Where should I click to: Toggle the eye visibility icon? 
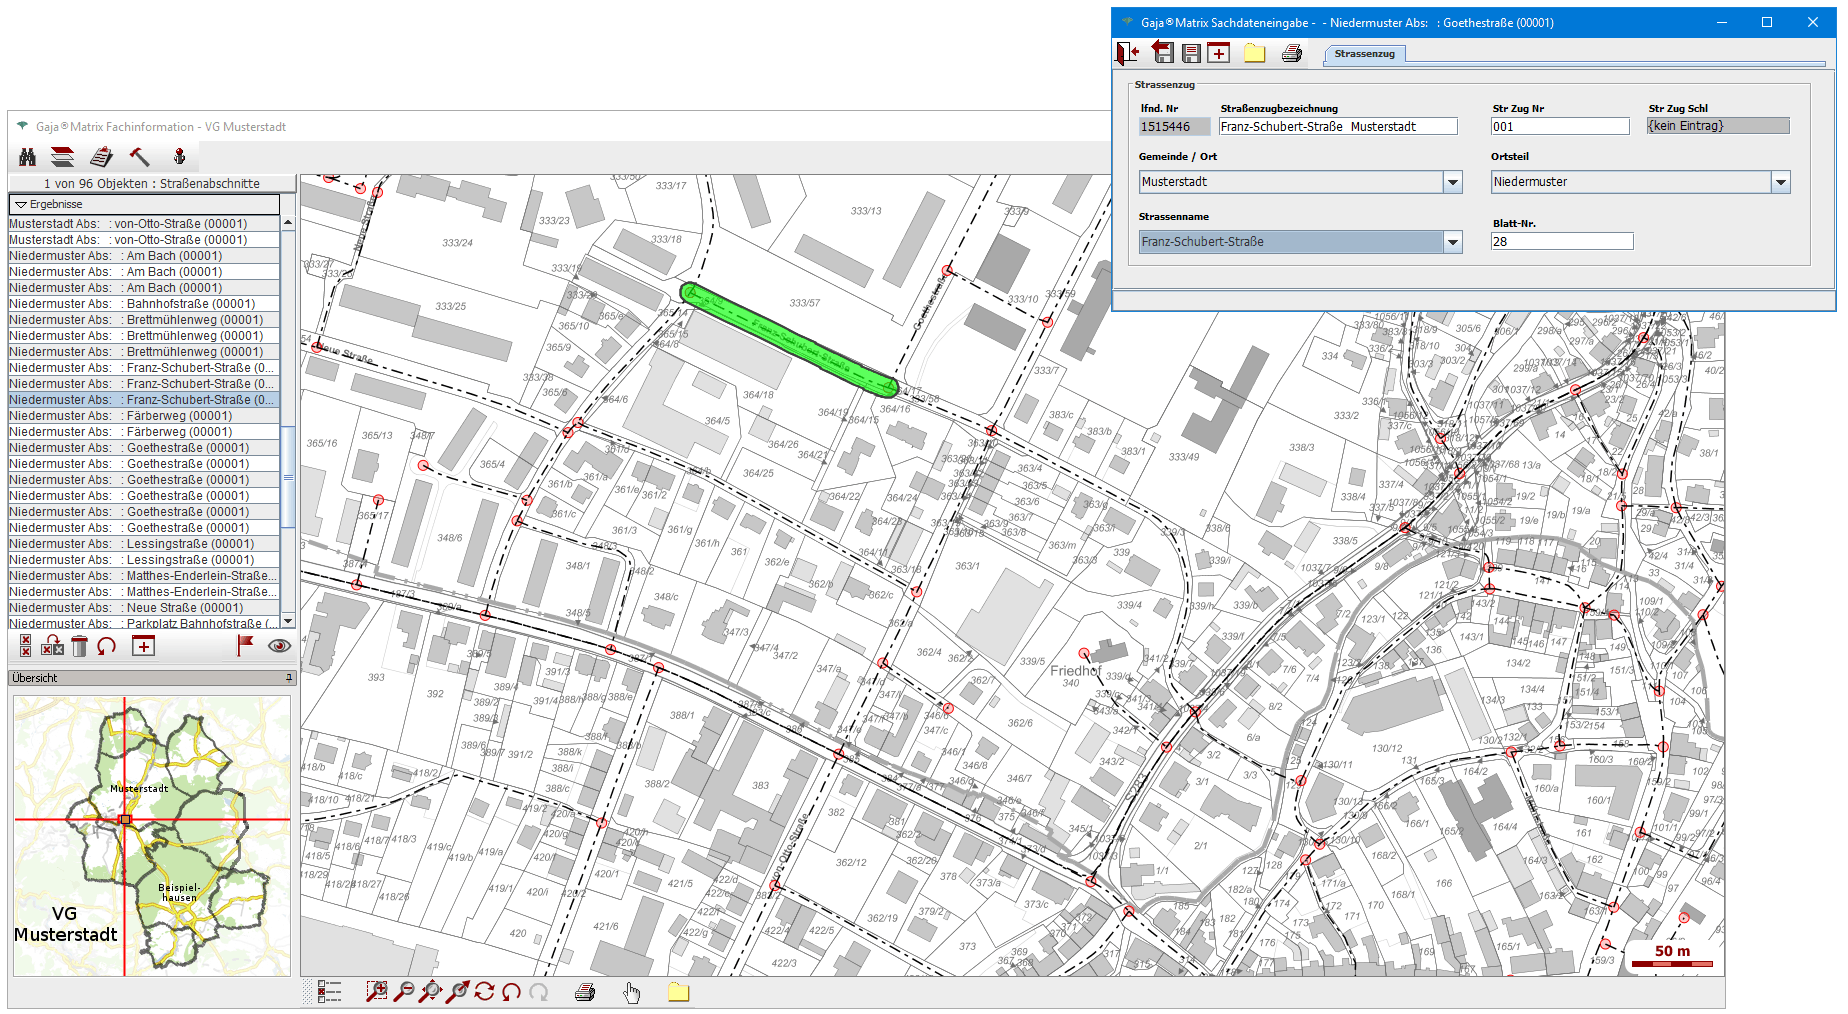click(x=279, y=647)
